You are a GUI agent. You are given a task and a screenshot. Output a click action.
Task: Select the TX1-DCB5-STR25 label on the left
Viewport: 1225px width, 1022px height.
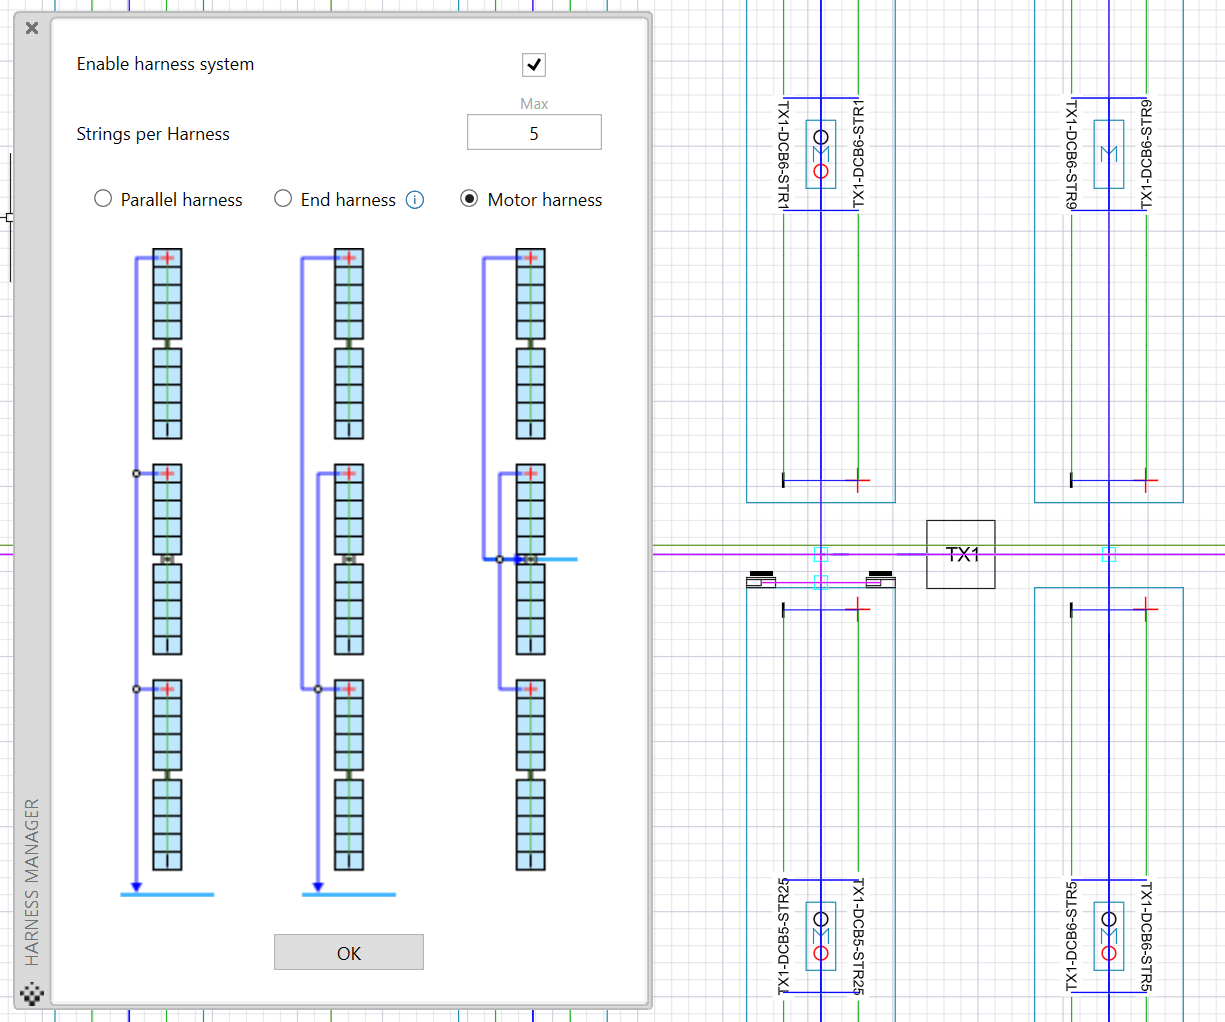click(784, 936)
